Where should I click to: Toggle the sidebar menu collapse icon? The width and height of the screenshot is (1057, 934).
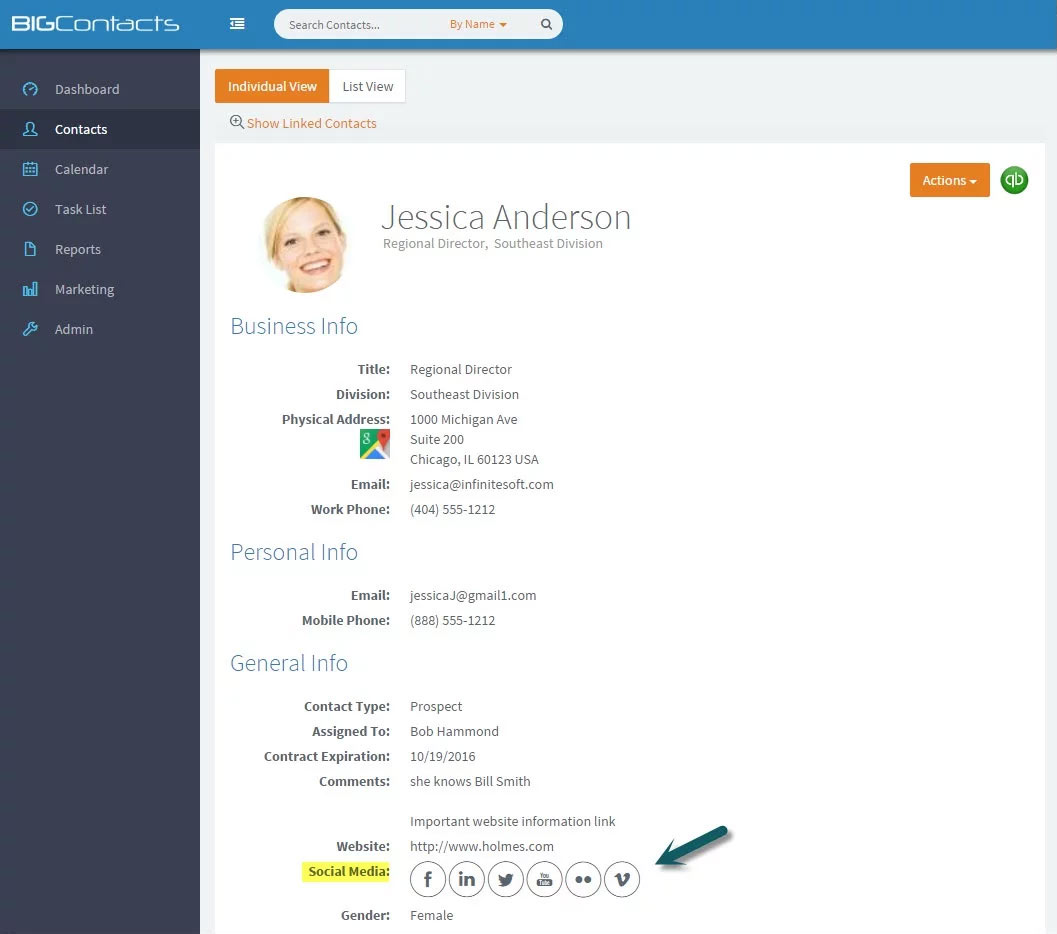click(237, 24)
